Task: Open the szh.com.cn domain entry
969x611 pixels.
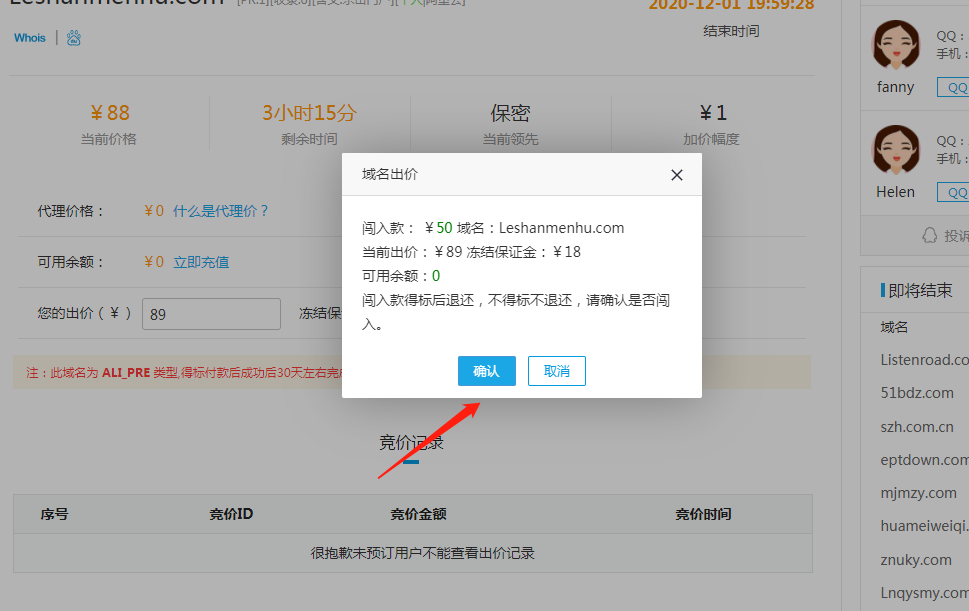Action: 917,426
